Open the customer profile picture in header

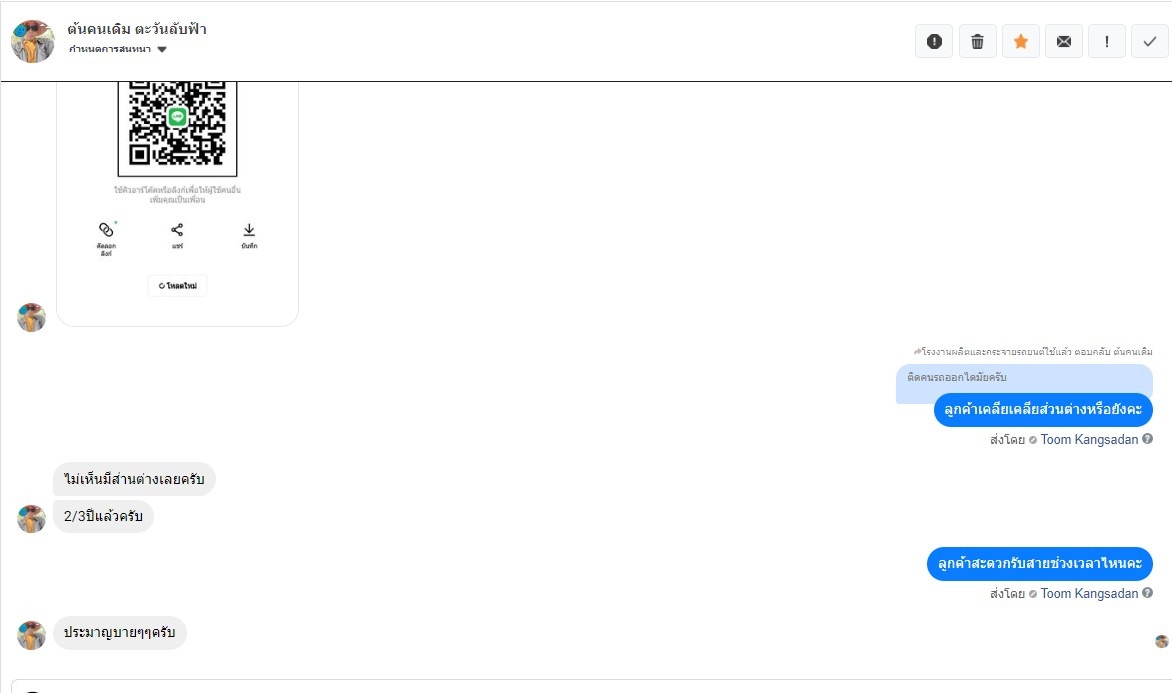coord(33,41)
